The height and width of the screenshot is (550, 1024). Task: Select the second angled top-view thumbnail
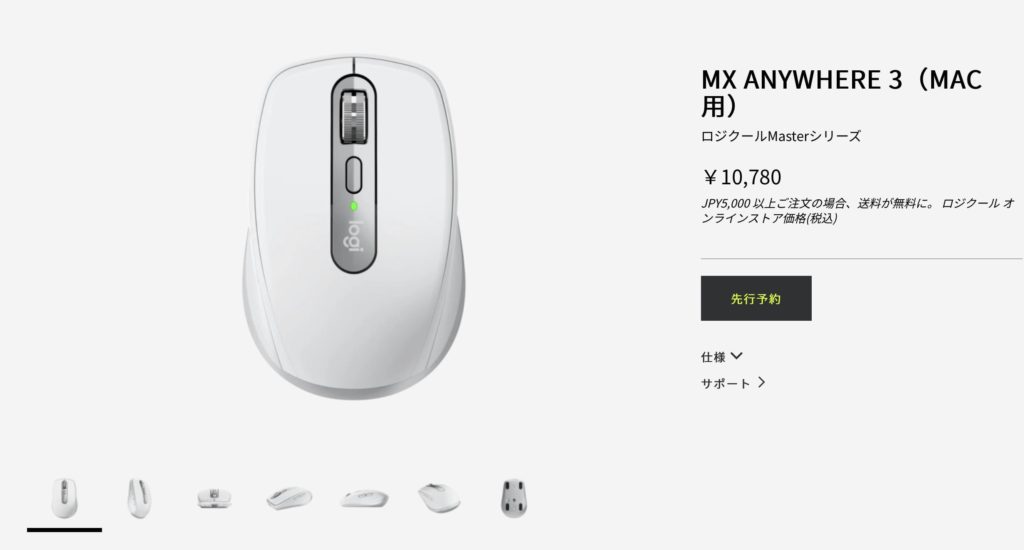pyautogui.click(x=139, y=498)
